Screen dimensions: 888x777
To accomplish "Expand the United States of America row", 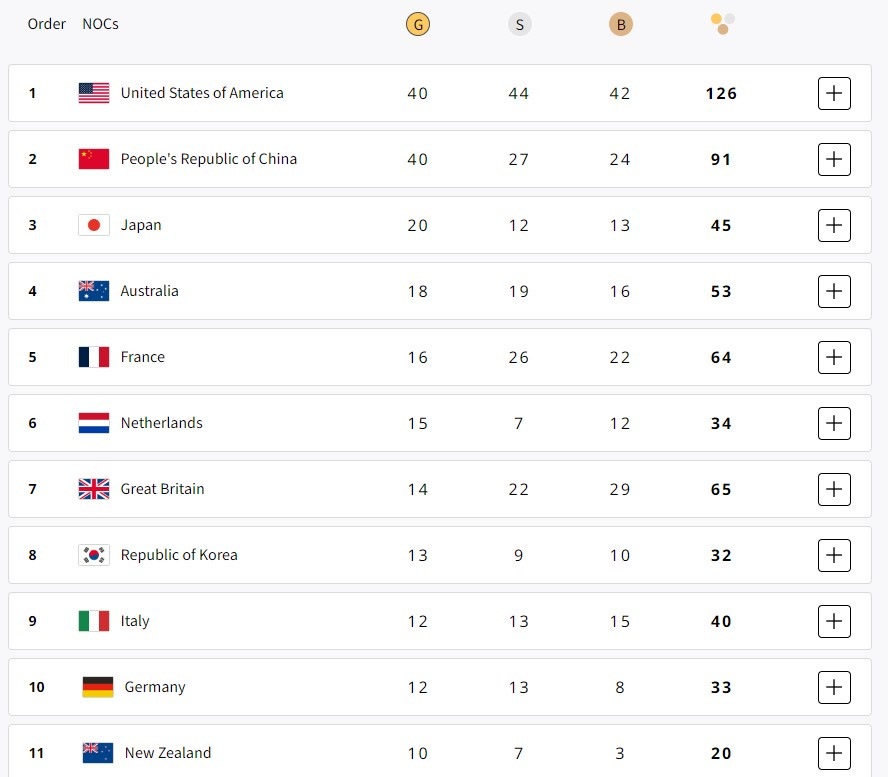I will pos(834,93).
